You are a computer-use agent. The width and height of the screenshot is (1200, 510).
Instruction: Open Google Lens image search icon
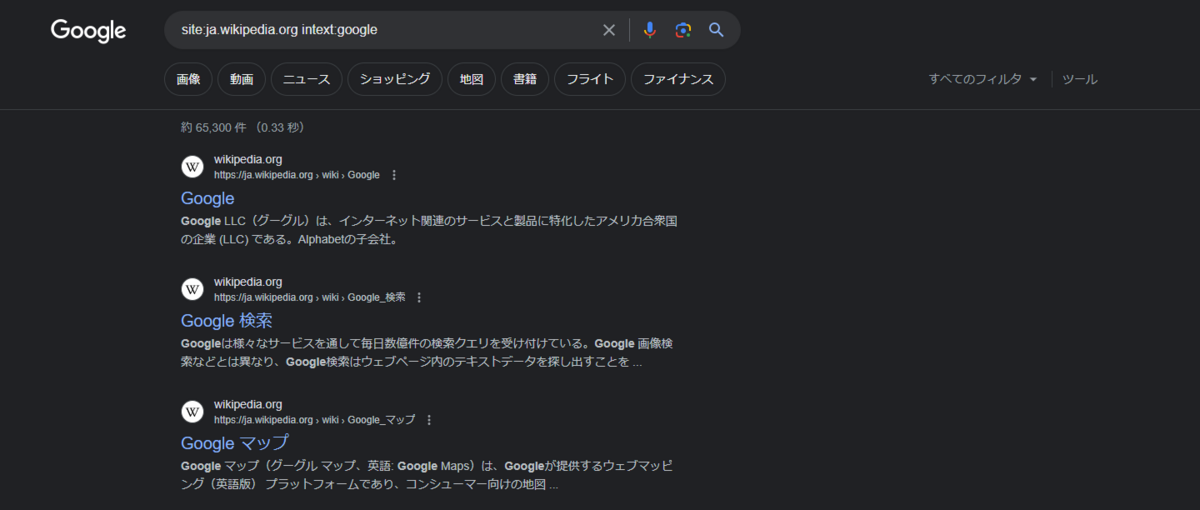(x=683, y=30)
